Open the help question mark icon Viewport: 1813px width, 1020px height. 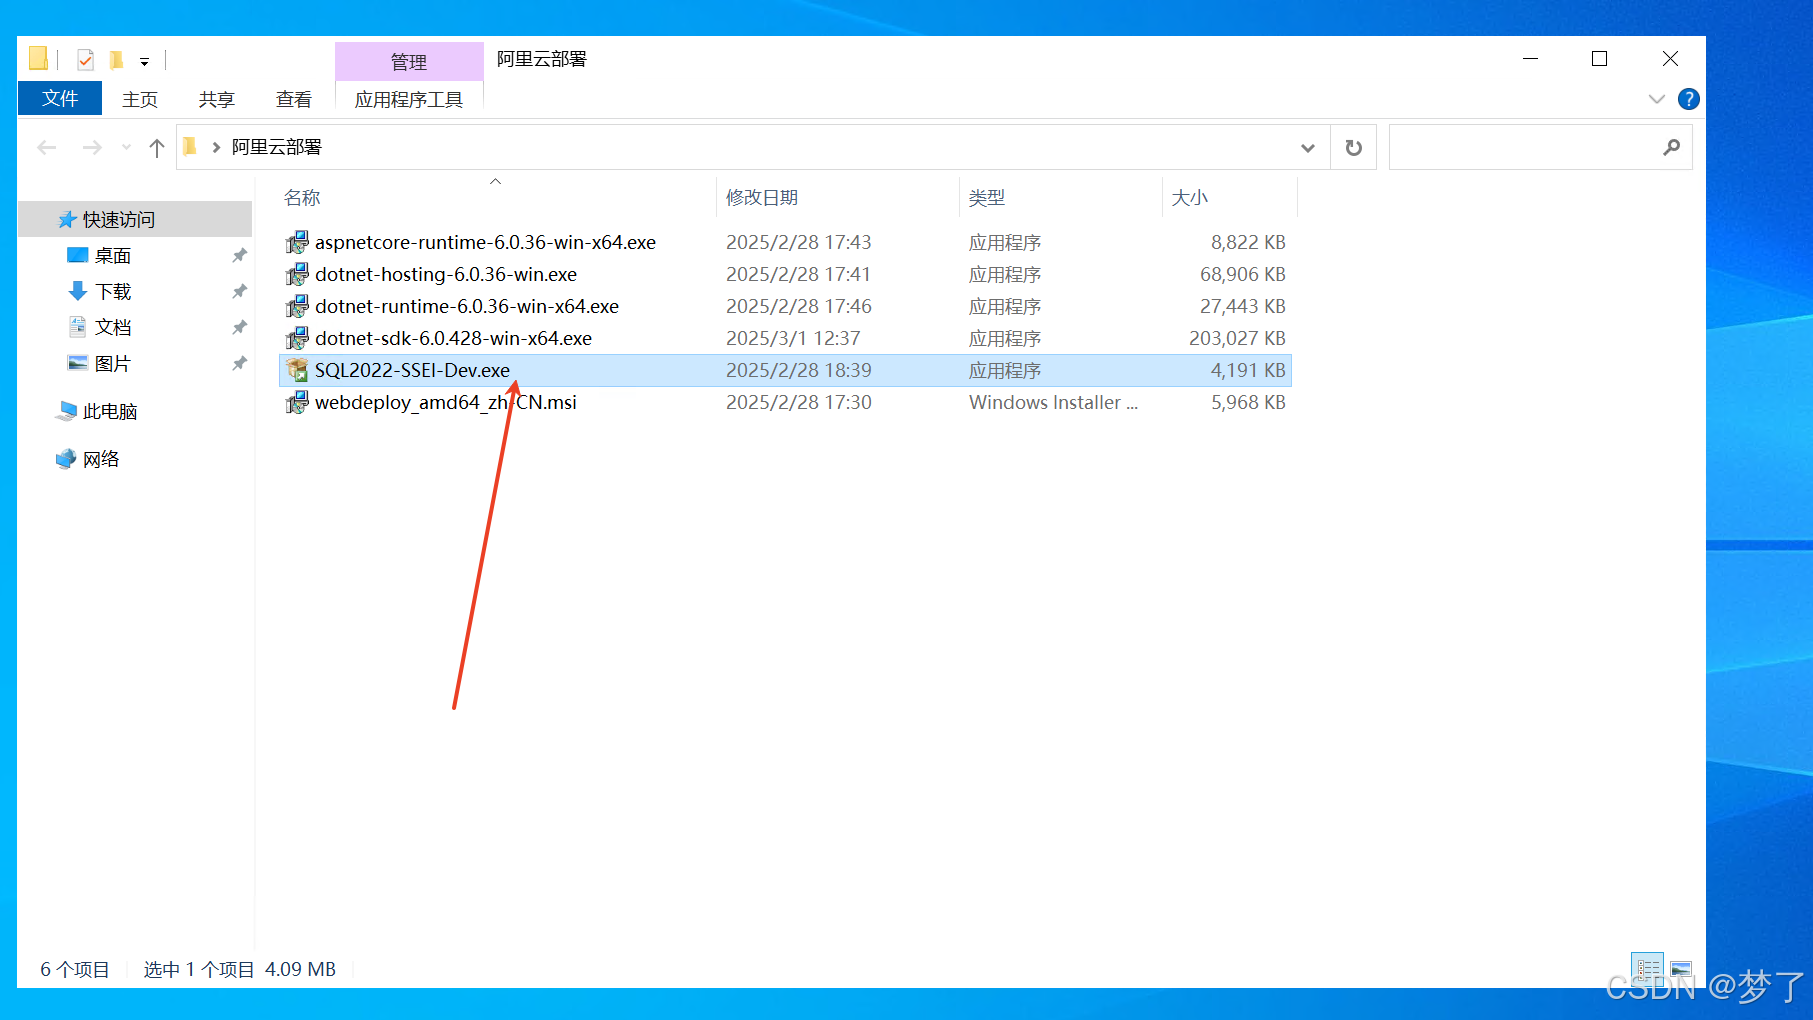point(1689,99)
